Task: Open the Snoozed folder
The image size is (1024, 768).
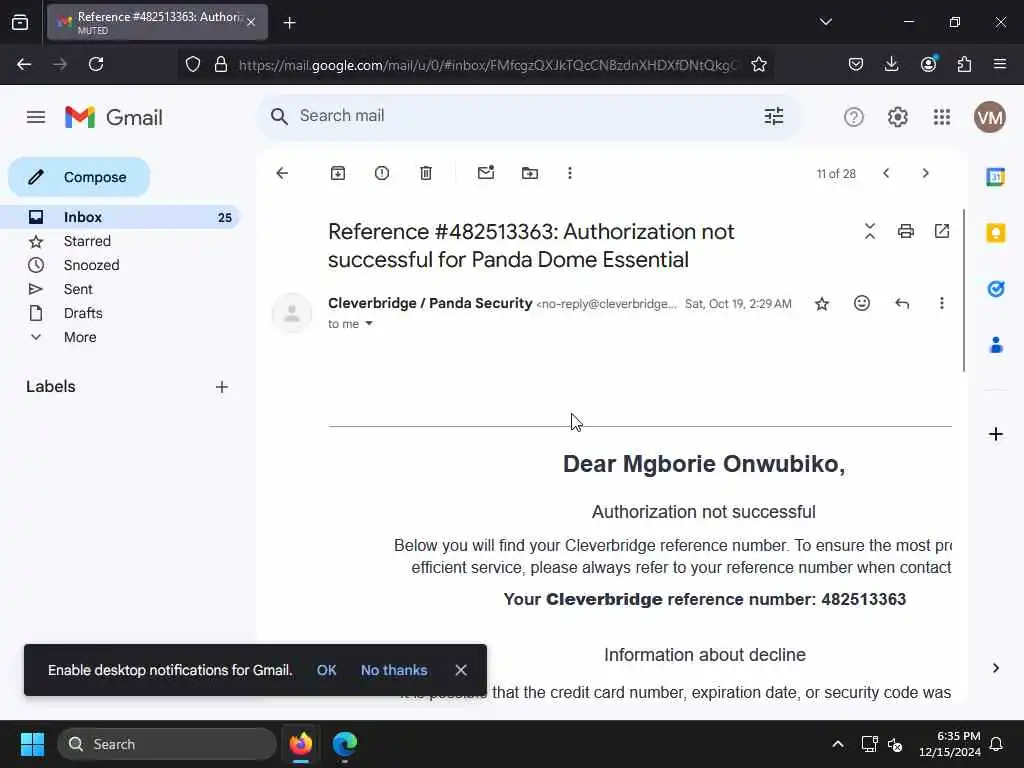Action: pyautogui.click(x=121, y=265)
